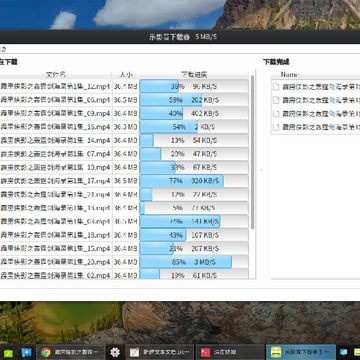This screenshot has width=360, height=360.
Task: Select the file name ending _15.mp4
Action: 55,248
